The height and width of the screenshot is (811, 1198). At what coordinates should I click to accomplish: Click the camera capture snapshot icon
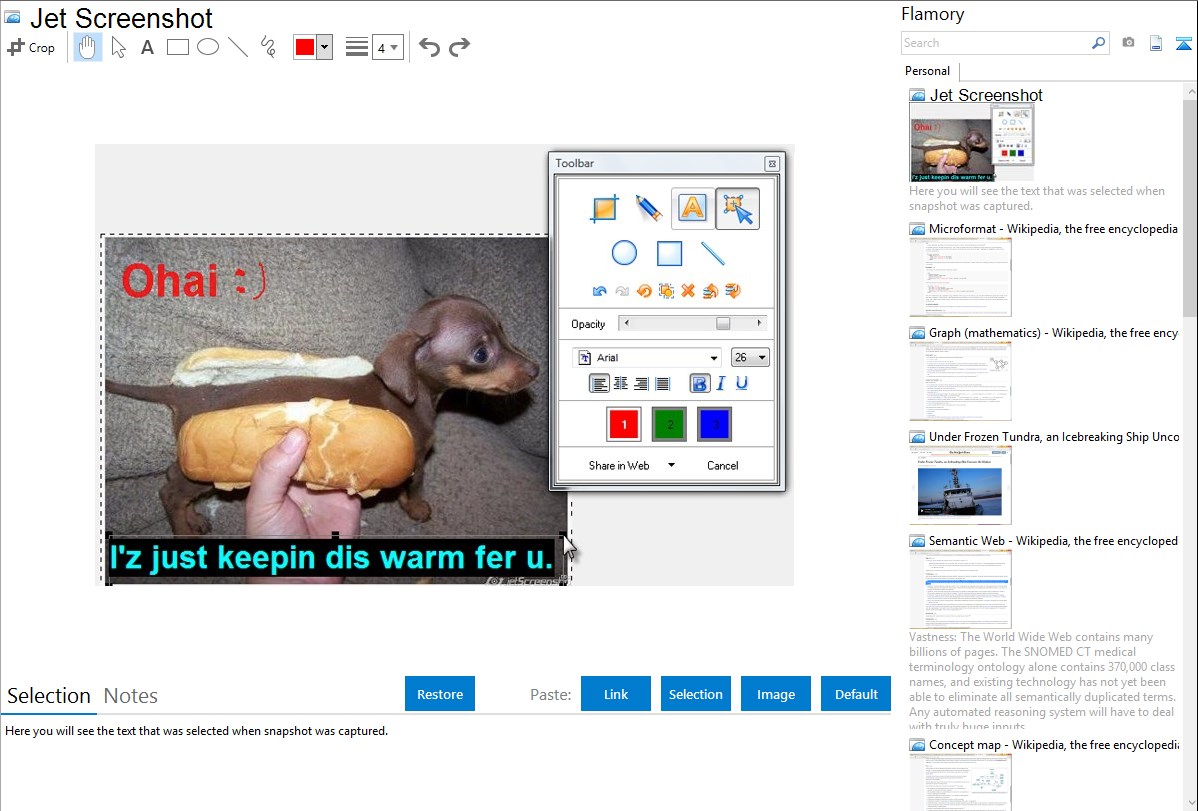[1128, 43]
